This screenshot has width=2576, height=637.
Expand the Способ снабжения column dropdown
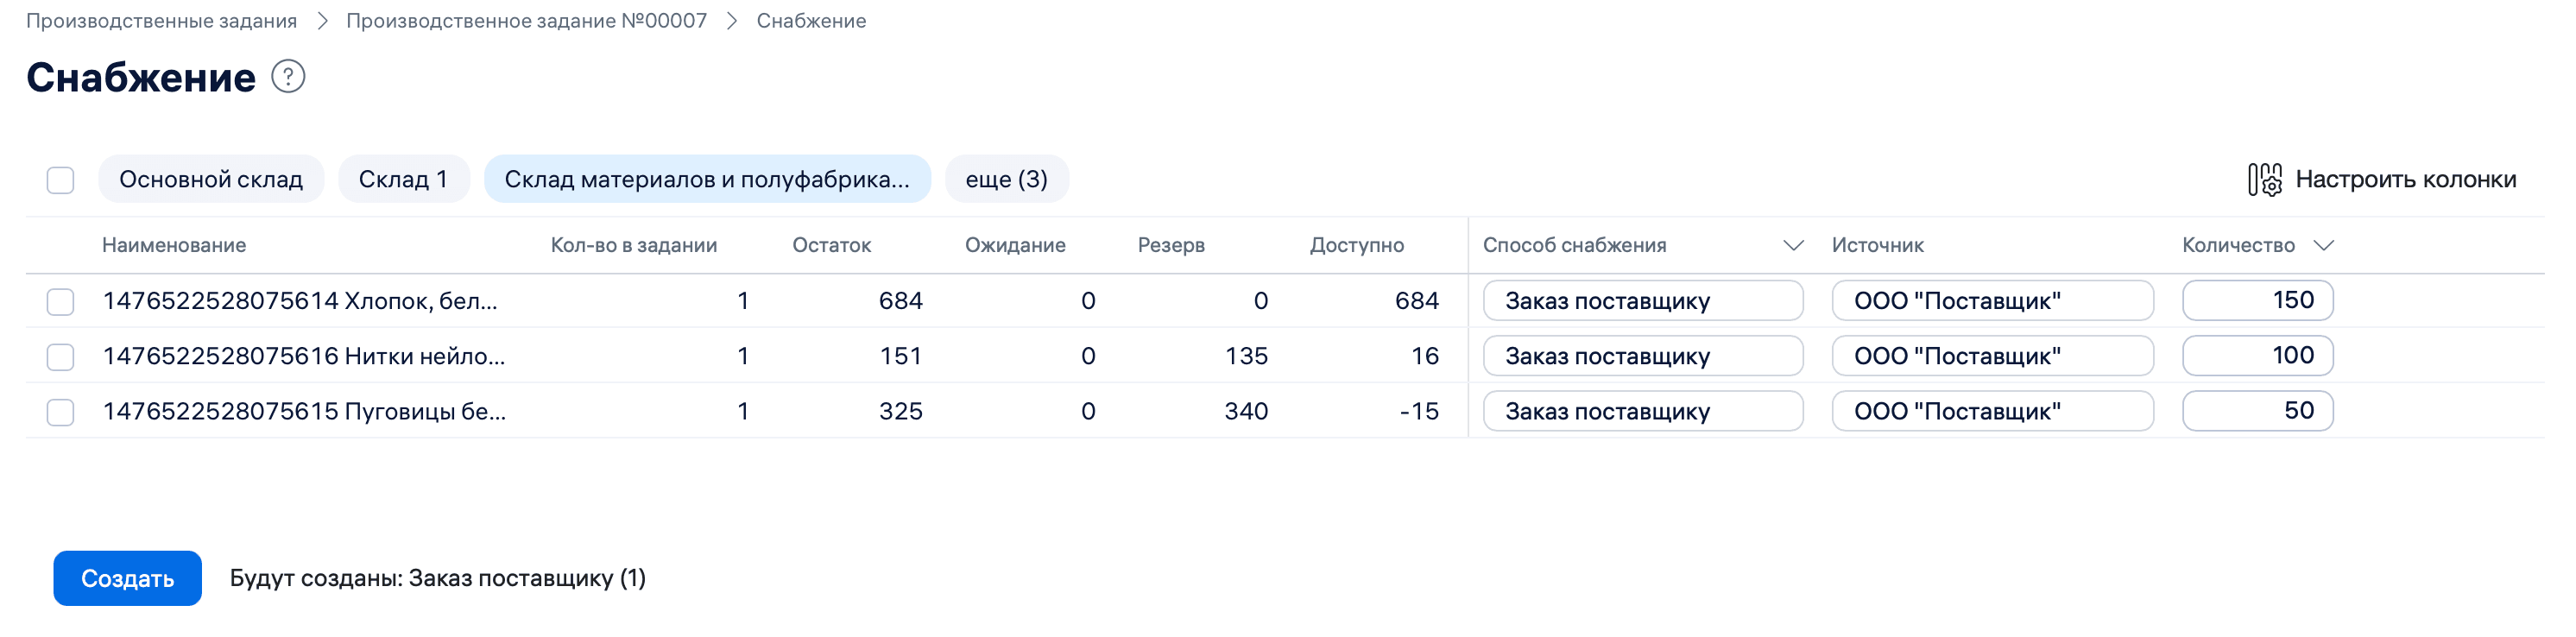pos(1794,244)
